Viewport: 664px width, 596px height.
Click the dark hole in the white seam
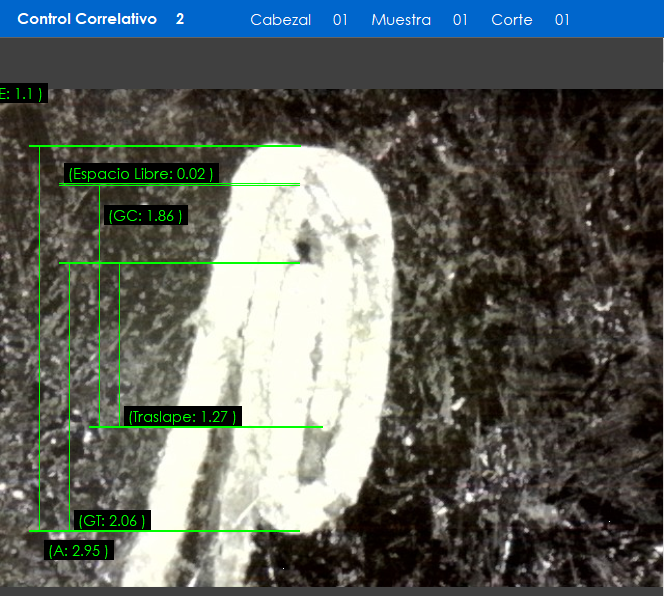[x=301, y=249]
